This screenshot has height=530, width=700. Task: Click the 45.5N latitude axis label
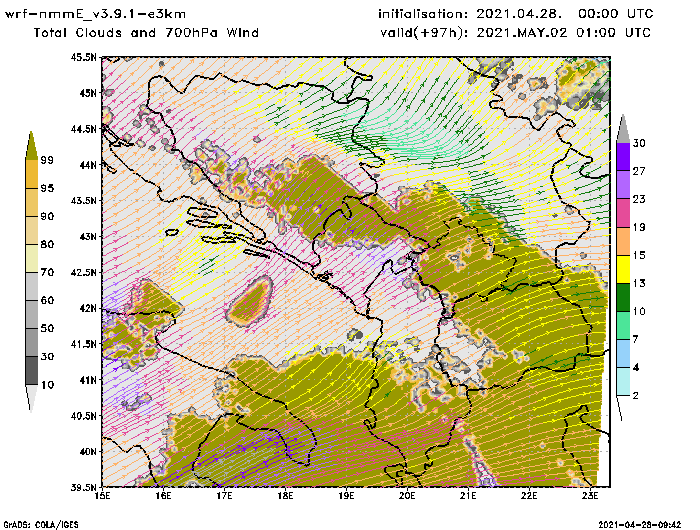pyautogui.click(x=83, y=57)
